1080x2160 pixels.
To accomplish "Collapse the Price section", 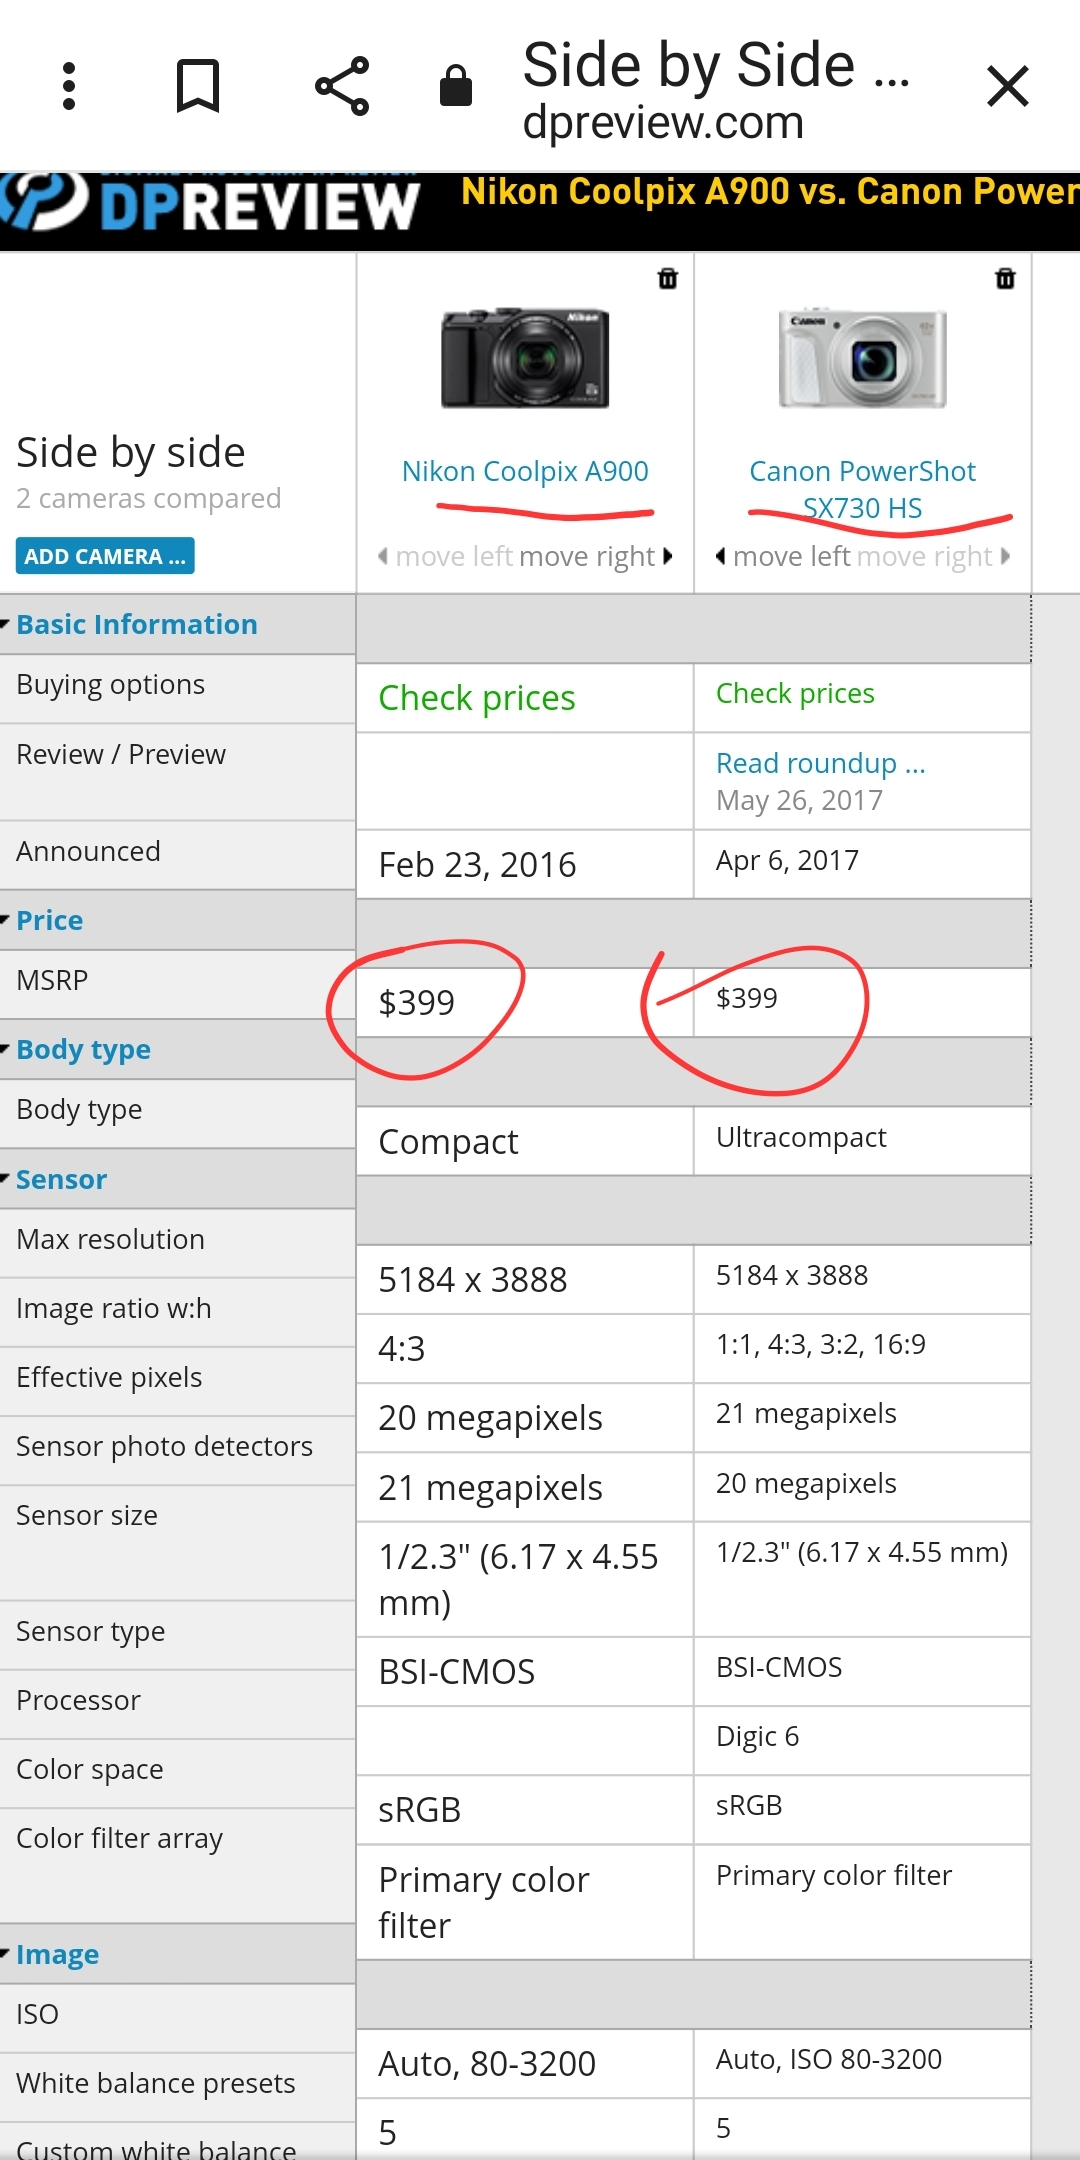I will pos(49,921).
